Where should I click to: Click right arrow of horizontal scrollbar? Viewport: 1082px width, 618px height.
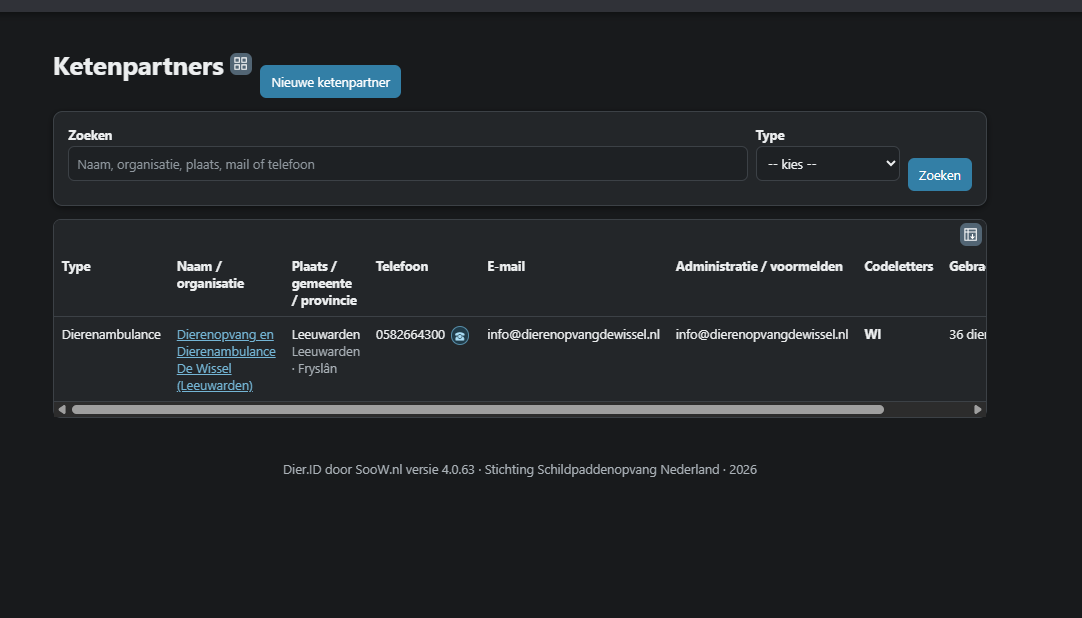pos(978,410)
